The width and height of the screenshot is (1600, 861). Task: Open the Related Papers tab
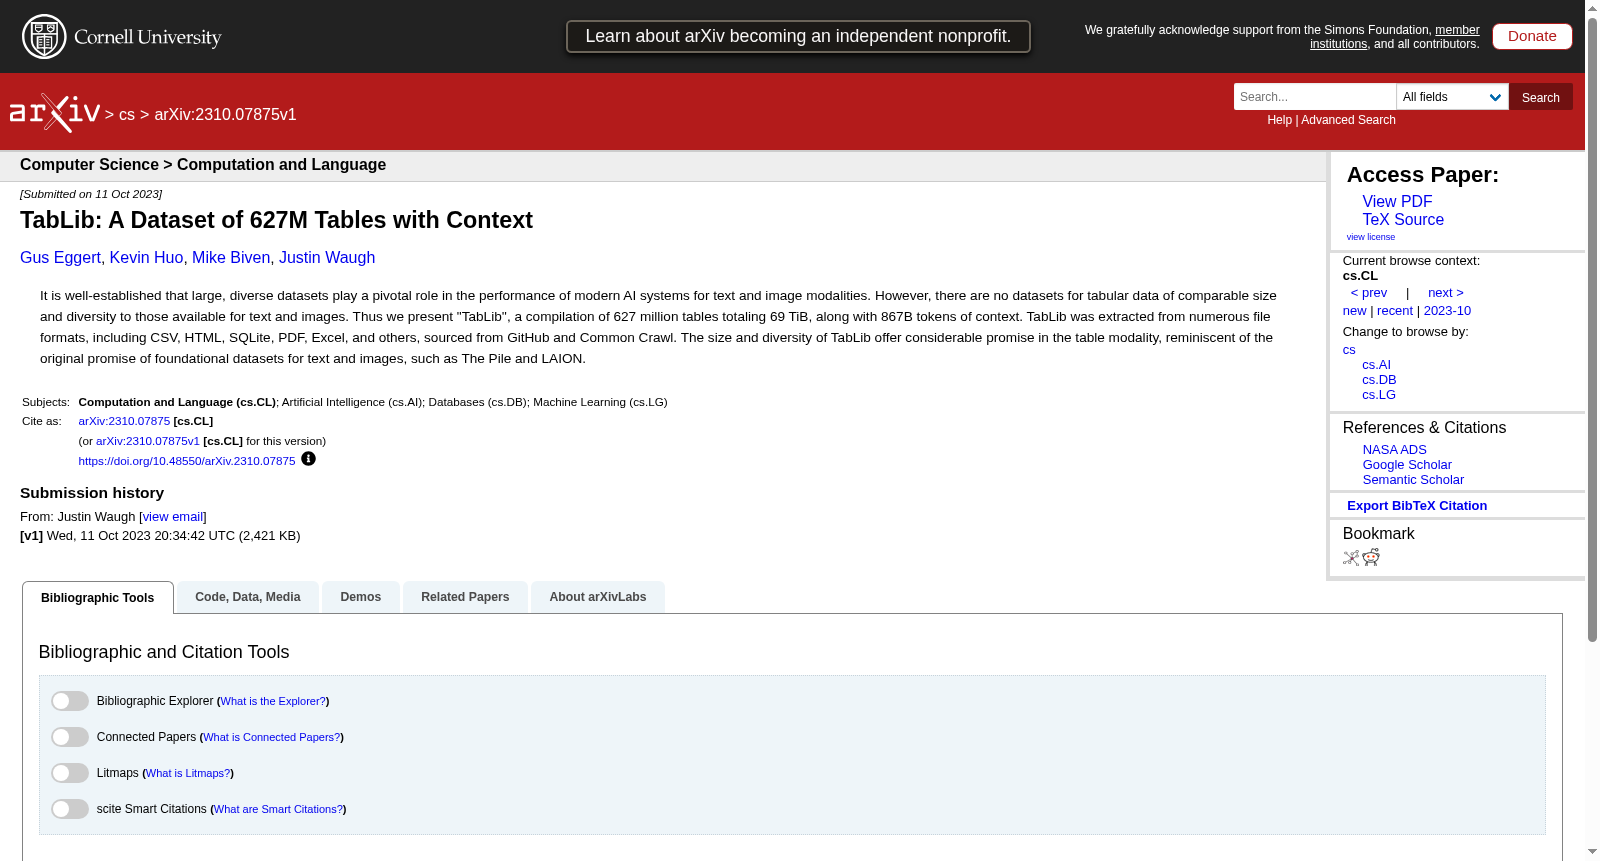(x=465, y=597)
